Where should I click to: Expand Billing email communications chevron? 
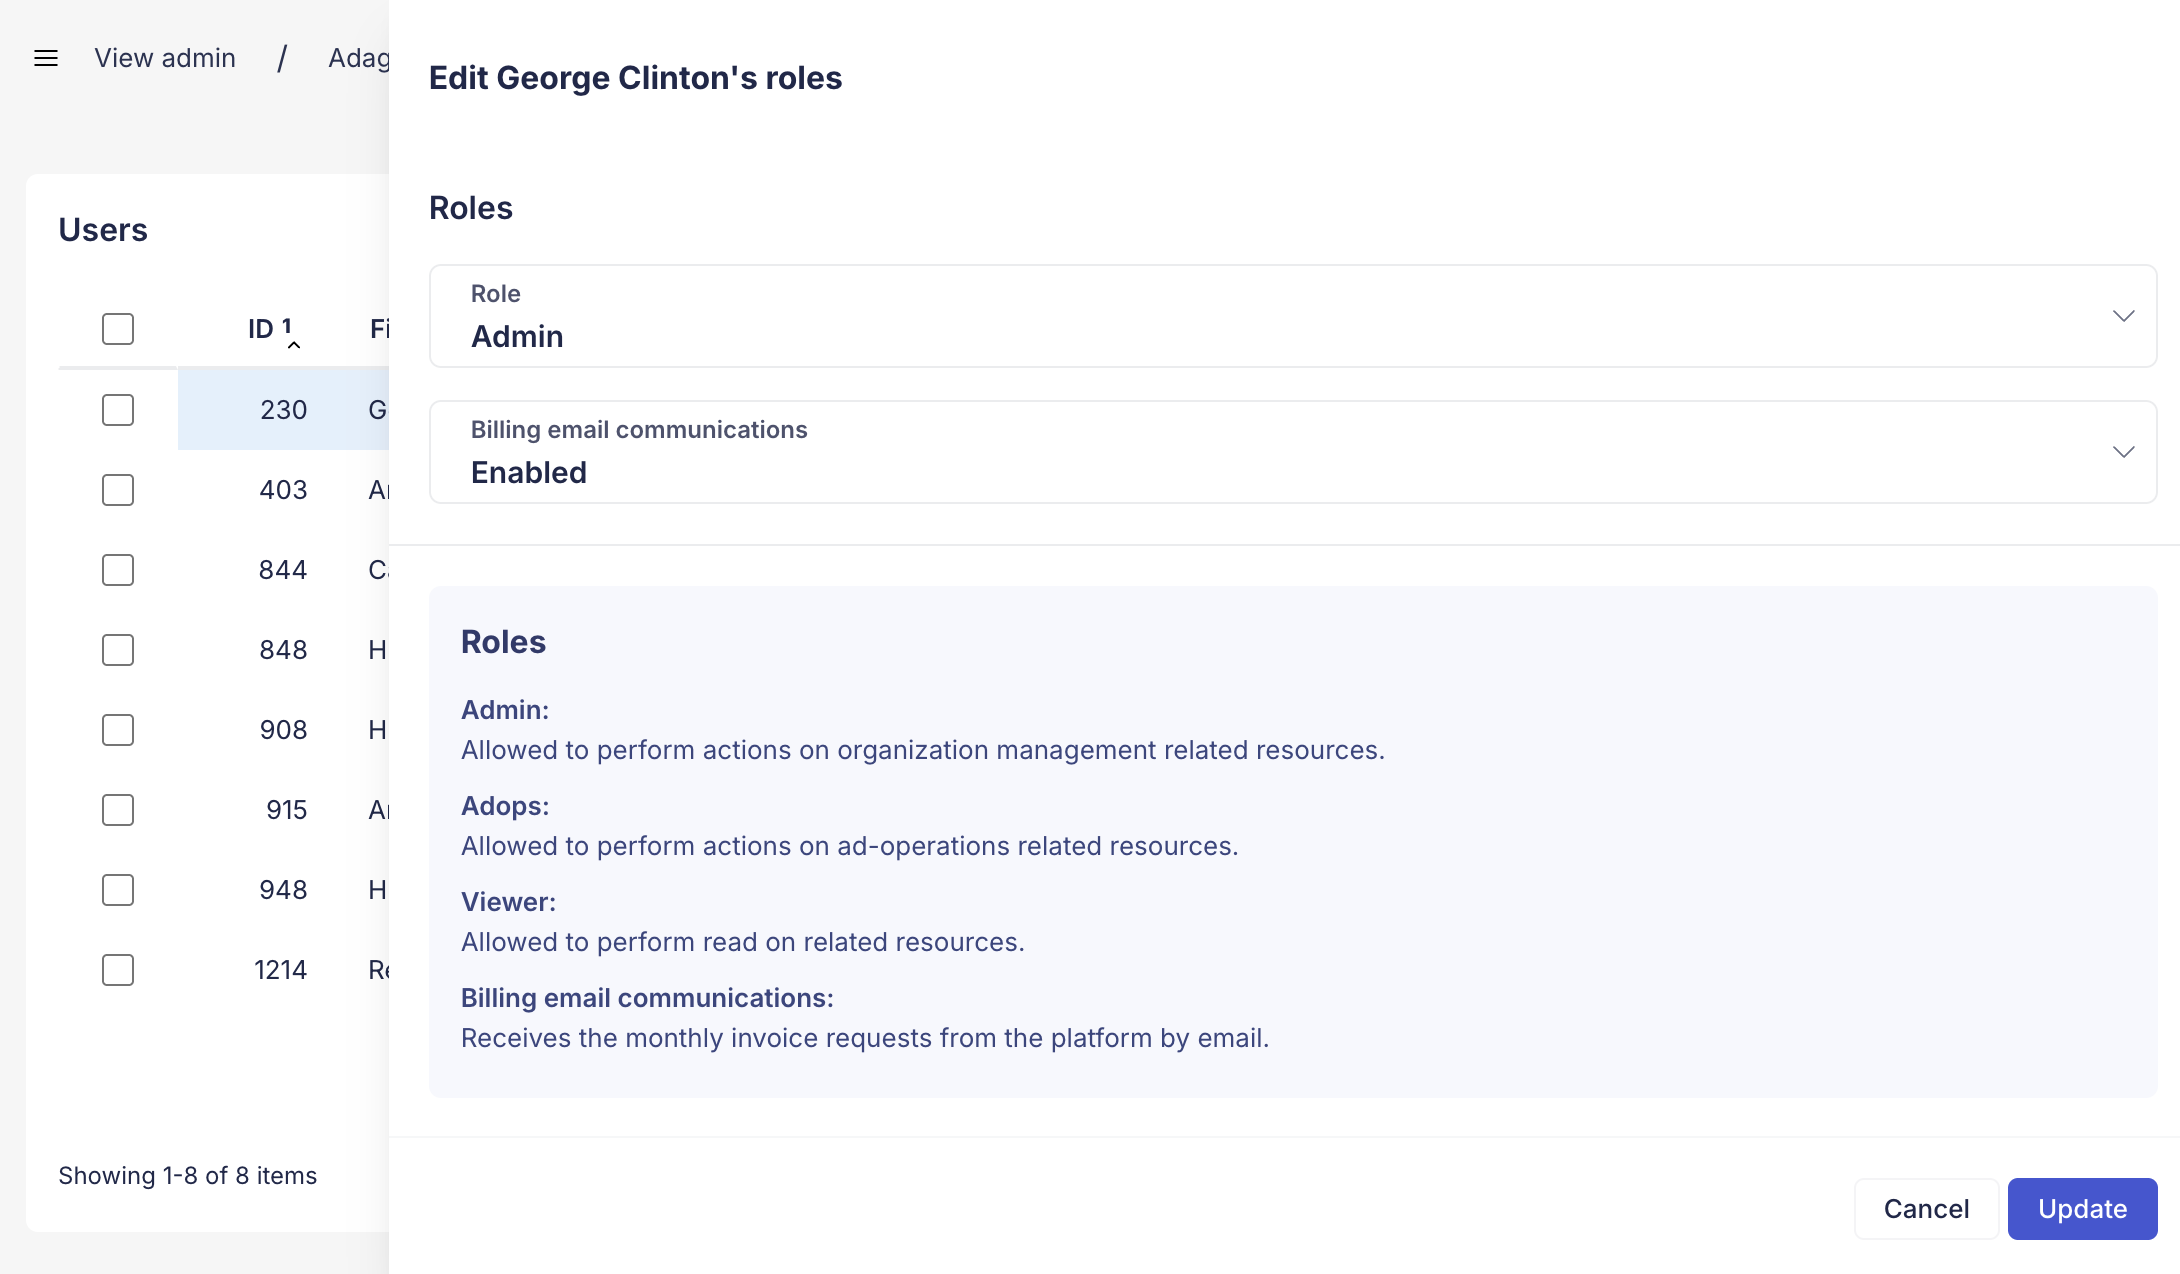tap(2123, 452)
